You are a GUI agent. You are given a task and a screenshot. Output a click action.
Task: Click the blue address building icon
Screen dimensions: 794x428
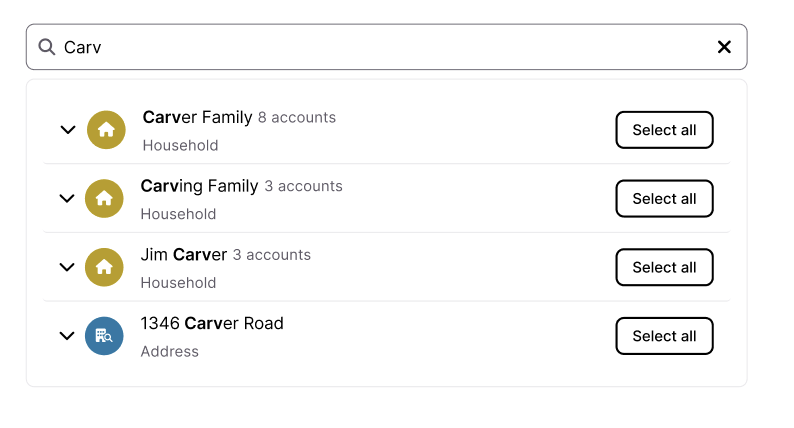pos(104,336)
